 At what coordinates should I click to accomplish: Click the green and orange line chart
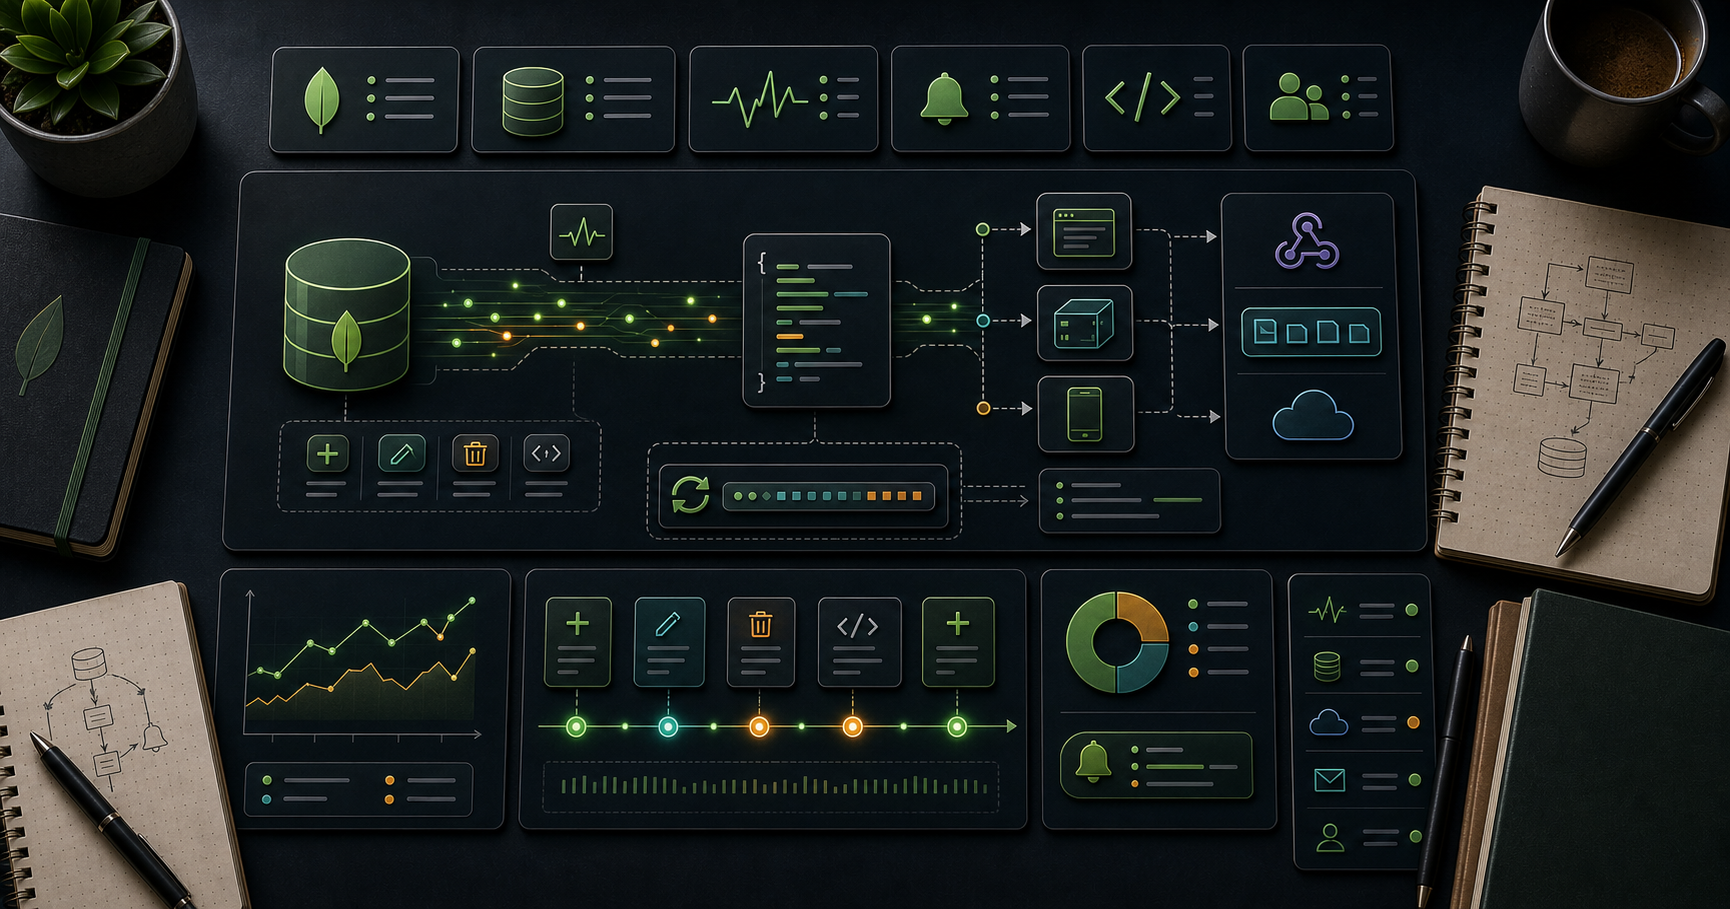click(362, 664)
